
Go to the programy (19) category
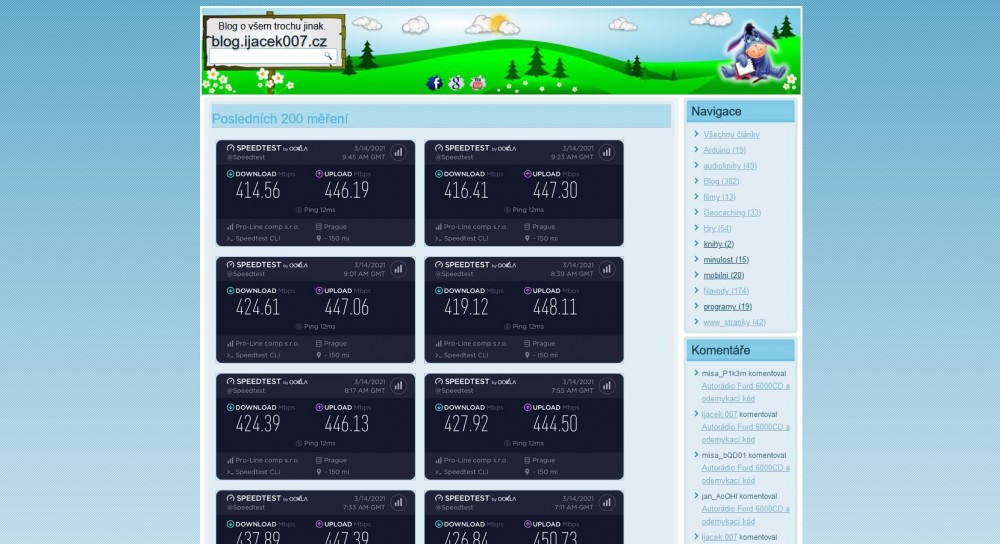tap(727, 306)
